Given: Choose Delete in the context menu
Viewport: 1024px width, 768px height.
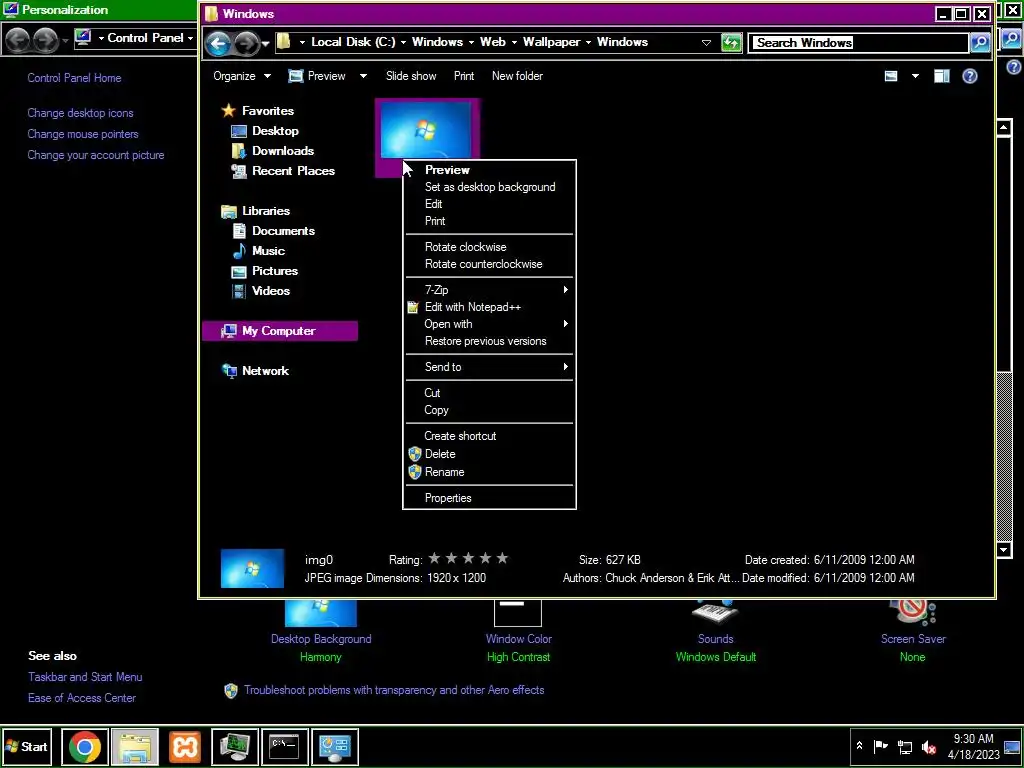Looking at the screenshot, I should [x=489, y=454].
